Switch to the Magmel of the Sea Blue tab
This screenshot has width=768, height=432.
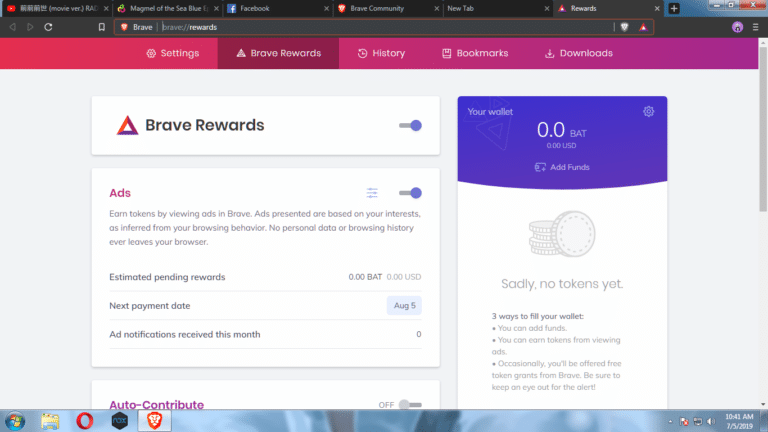(x=168, y=8)
